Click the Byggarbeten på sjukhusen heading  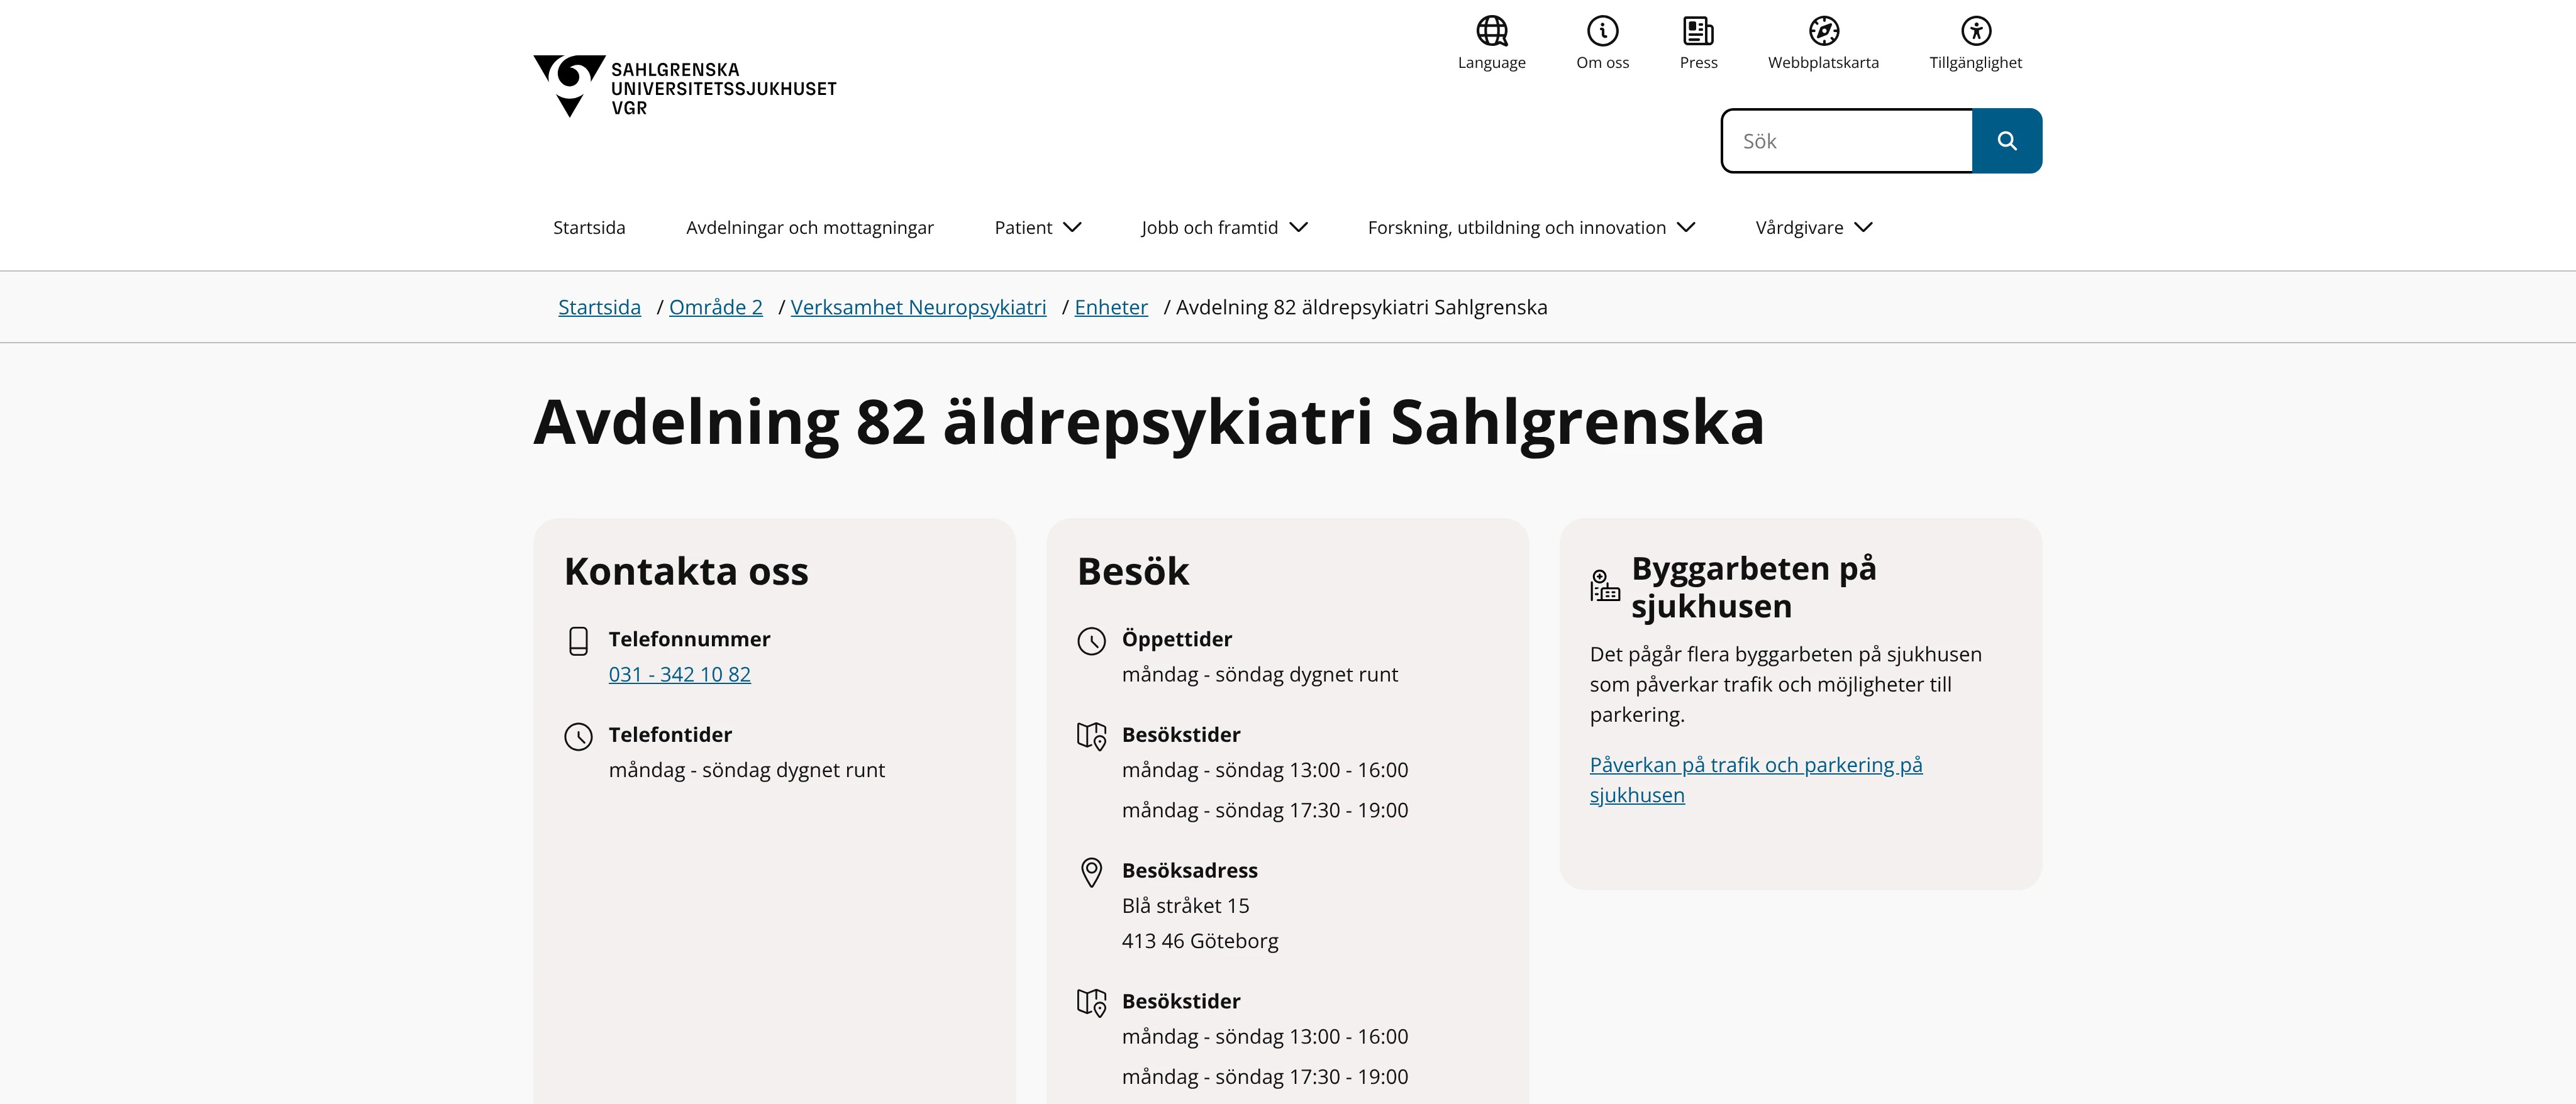pyautogui.click(x=1753, y=587)
